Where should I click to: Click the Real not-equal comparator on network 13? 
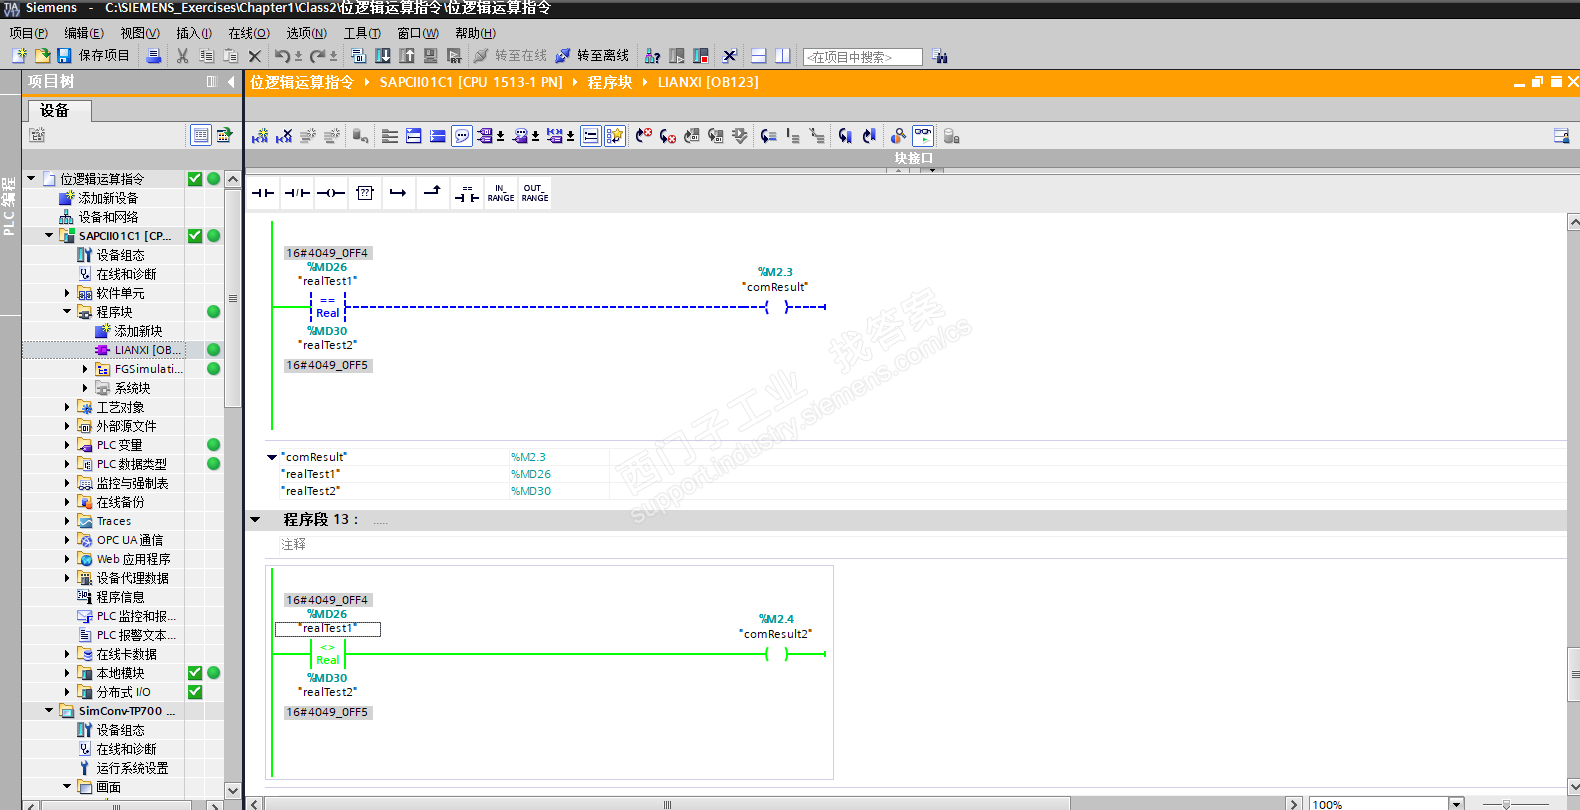point(328,654)
